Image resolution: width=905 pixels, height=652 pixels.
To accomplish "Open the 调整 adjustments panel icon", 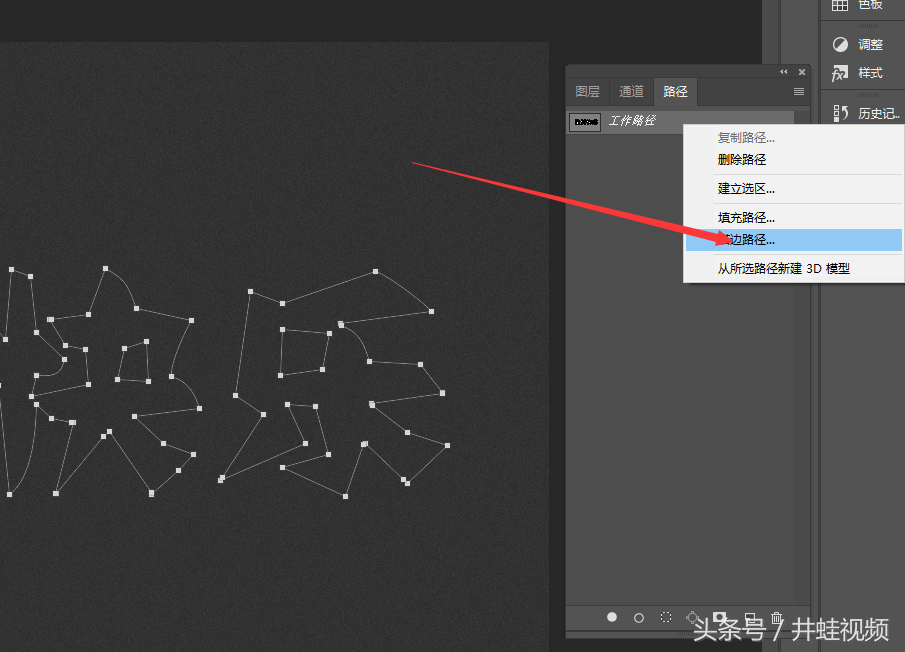I will tap(840, 44).
